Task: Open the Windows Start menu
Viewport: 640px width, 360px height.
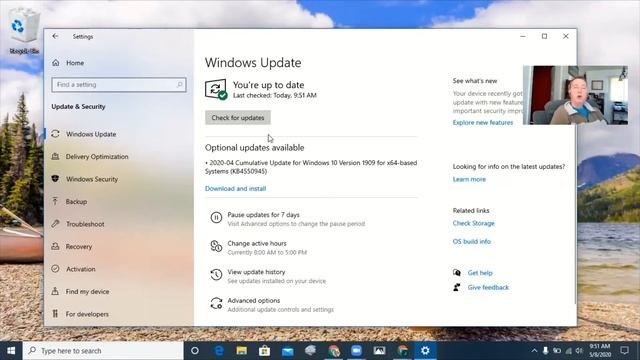Action: pyautogui.click(x=11, y=351)
